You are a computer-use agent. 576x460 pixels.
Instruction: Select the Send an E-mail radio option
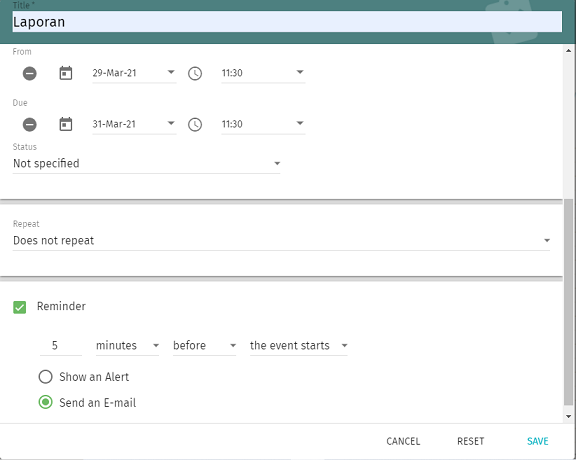point(46,402)
